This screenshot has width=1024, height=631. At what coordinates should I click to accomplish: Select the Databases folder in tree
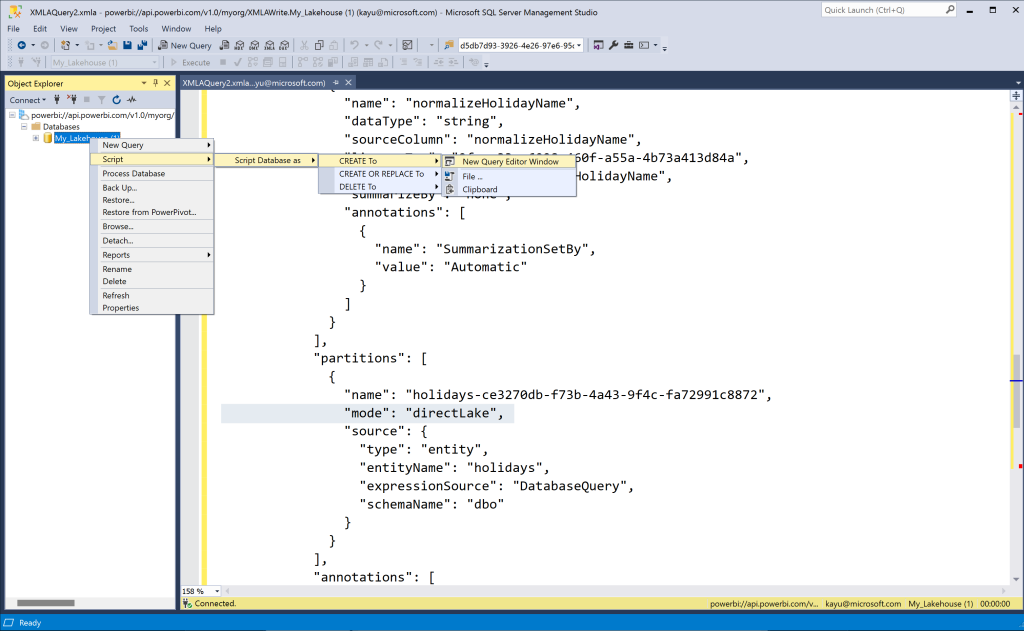click(x=61, y=127)
